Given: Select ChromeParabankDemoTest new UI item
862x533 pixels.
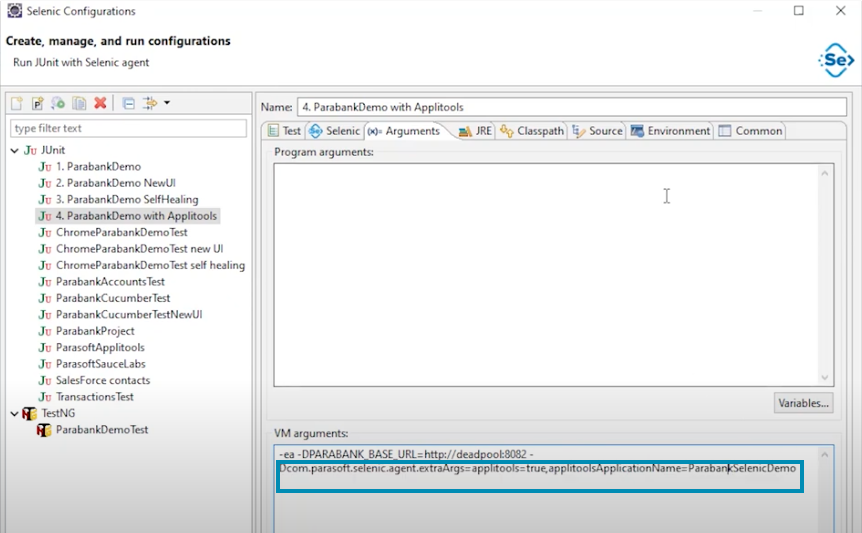Looking at the screenshot, I should coord(139,249).
